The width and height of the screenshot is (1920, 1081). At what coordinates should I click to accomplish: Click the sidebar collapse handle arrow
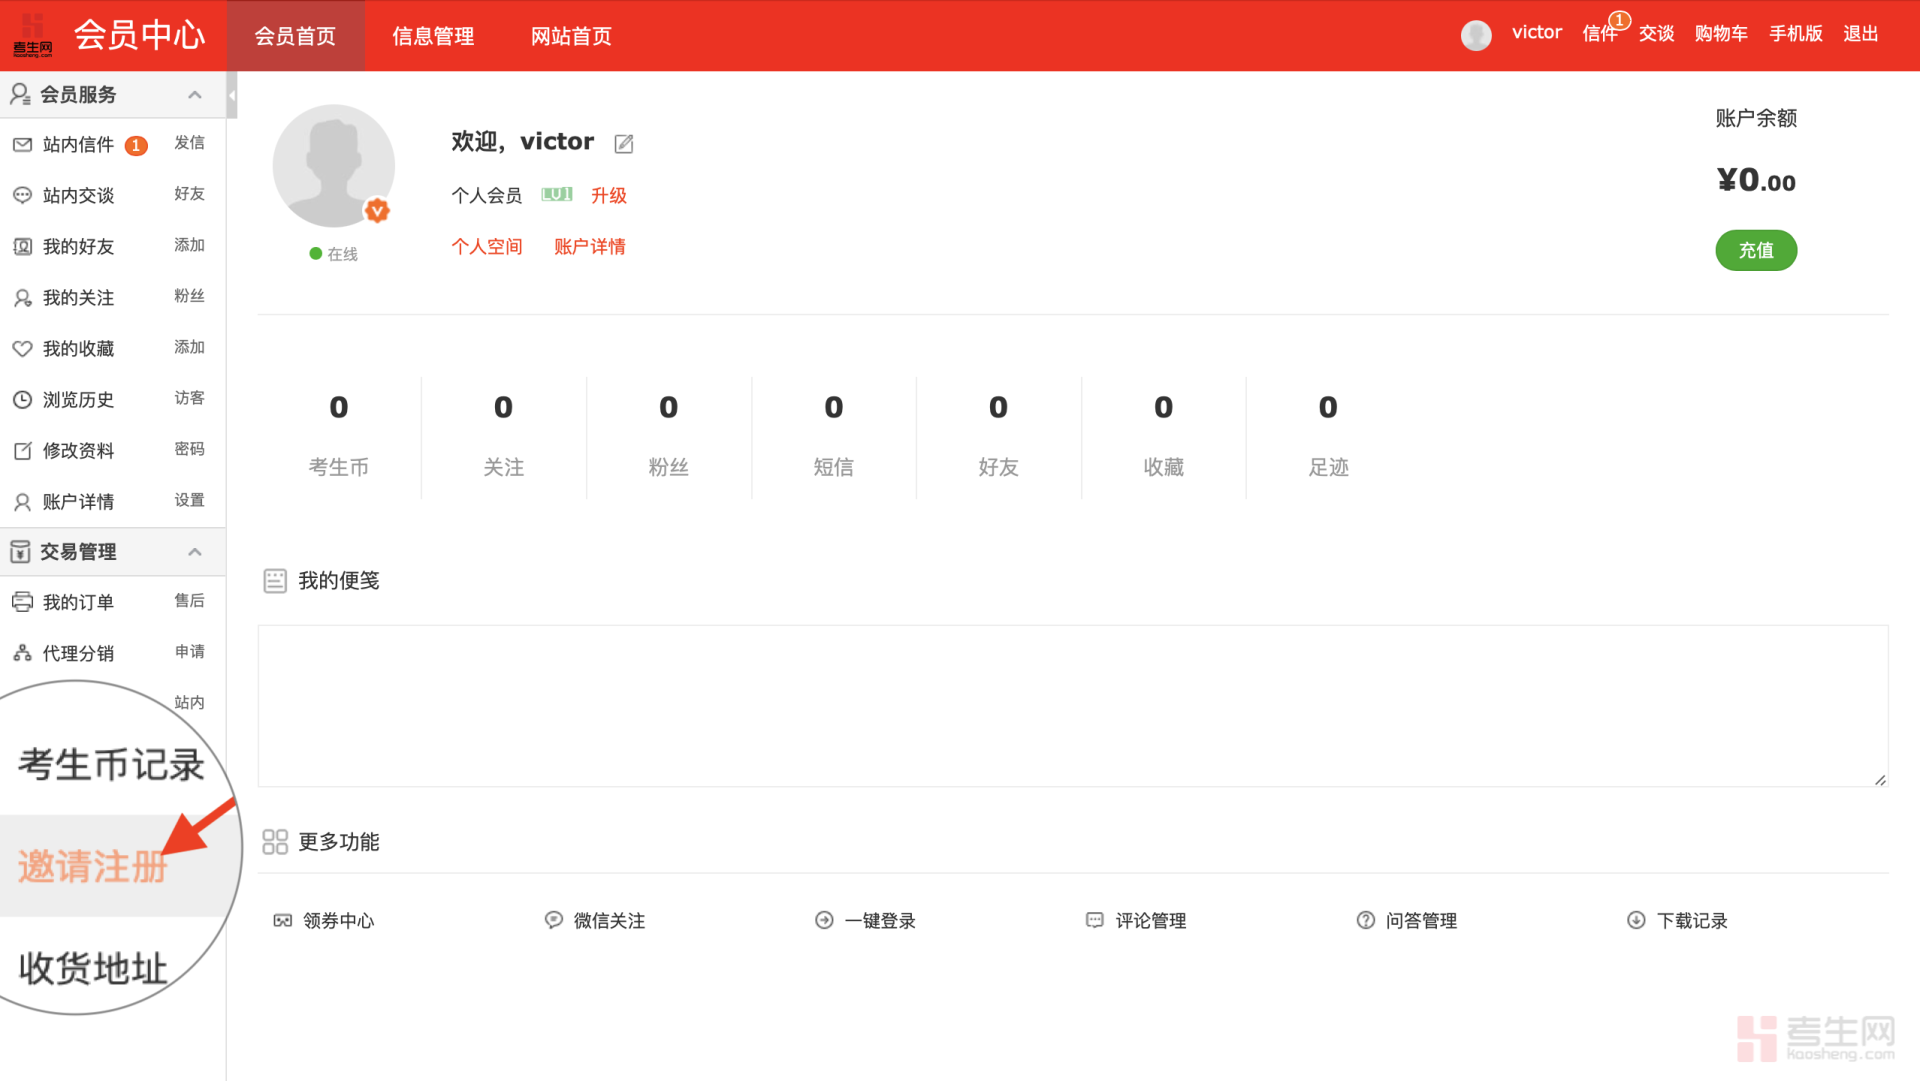coord(232,97)
